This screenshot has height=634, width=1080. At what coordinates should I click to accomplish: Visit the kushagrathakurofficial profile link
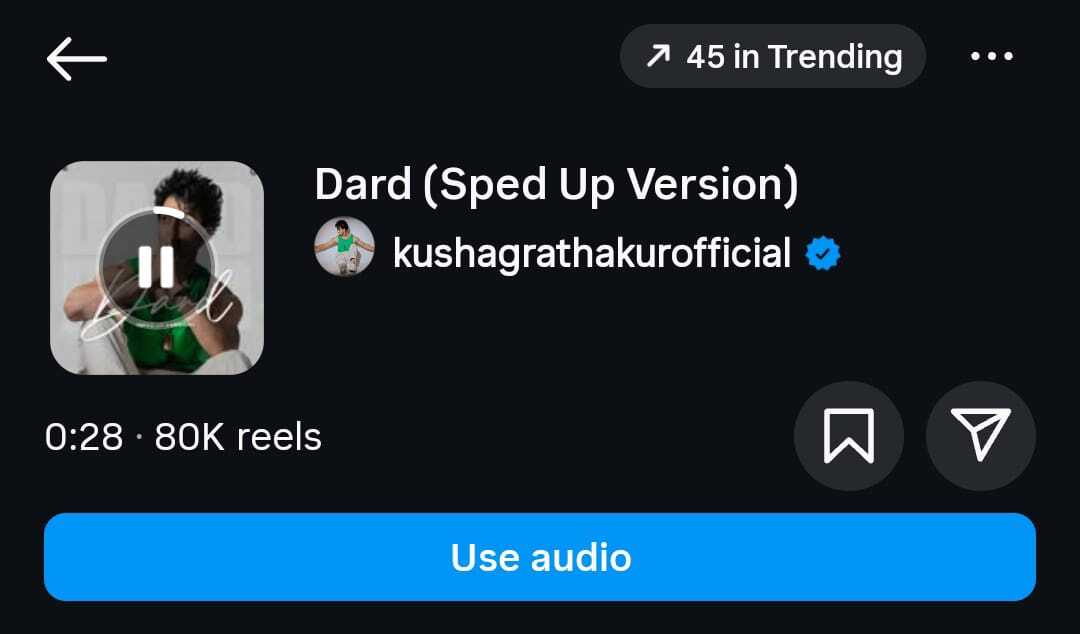tap(592, 254)
